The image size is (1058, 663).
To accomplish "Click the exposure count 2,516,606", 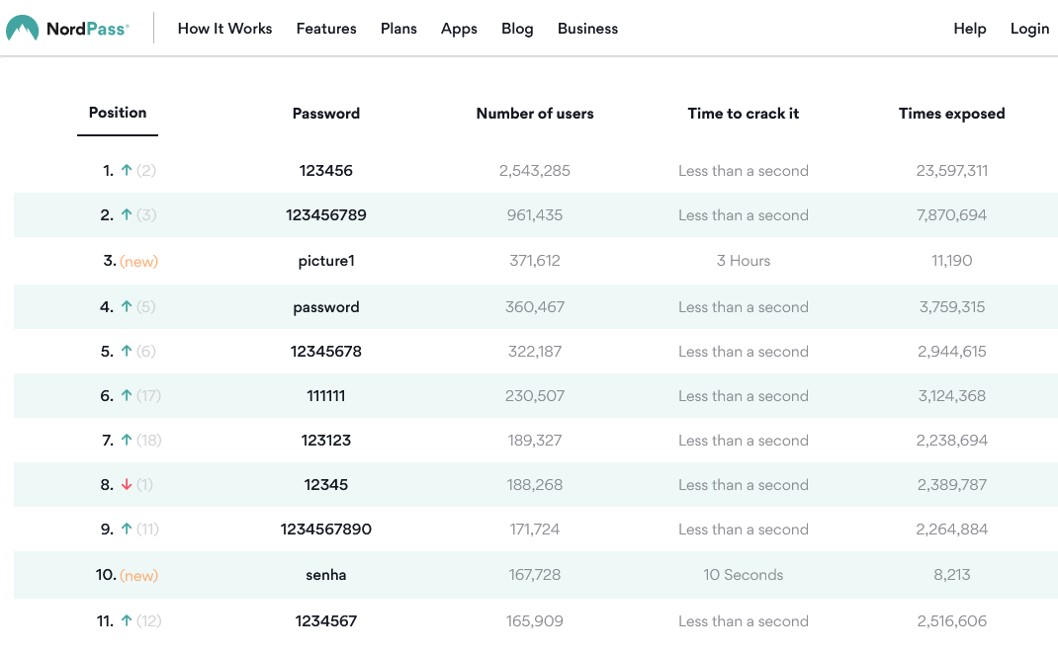I will 951,622.
